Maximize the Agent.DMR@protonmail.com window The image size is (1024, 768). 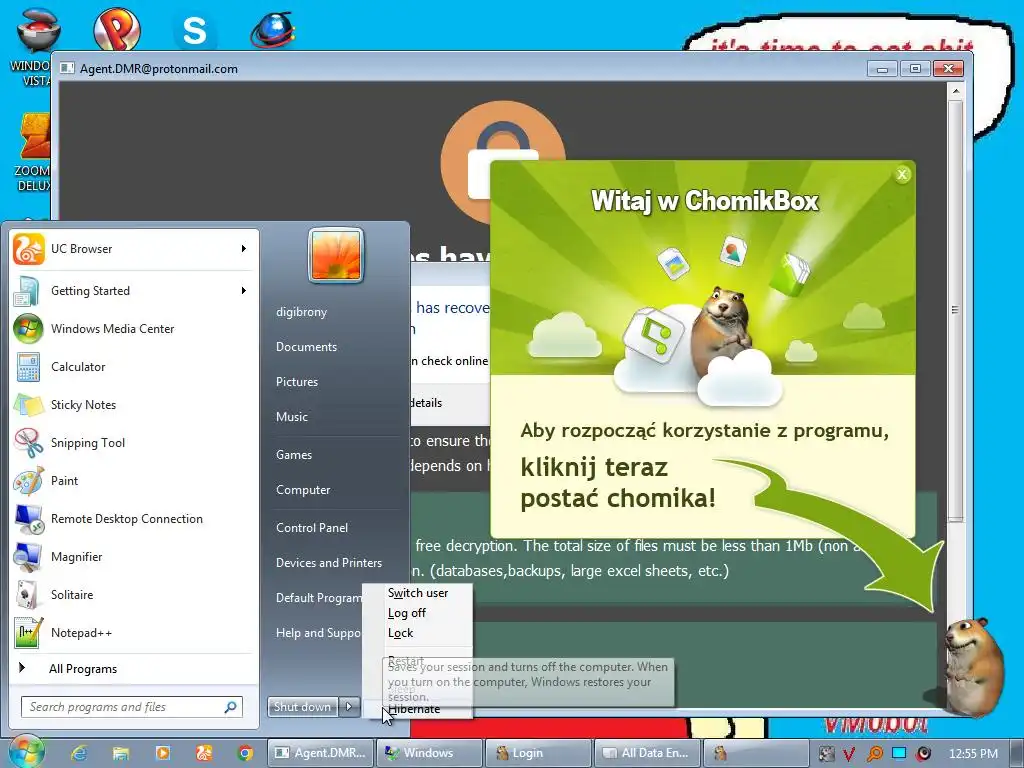pyautogui.click(x=915, y=69)
